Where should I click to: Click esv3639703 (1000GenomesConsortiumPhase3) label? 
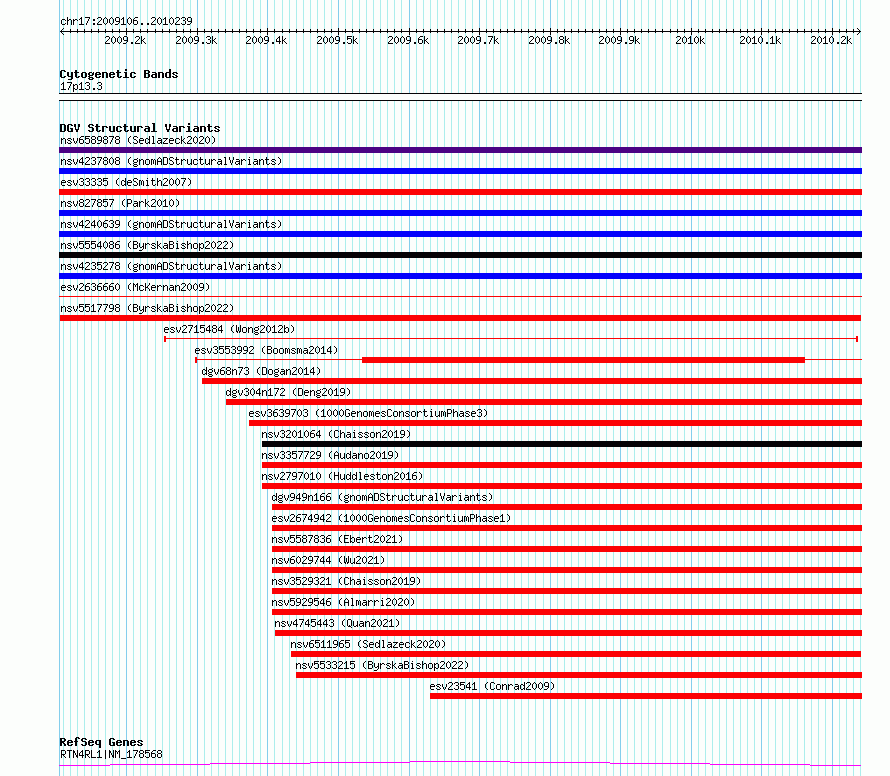[368, 413]
